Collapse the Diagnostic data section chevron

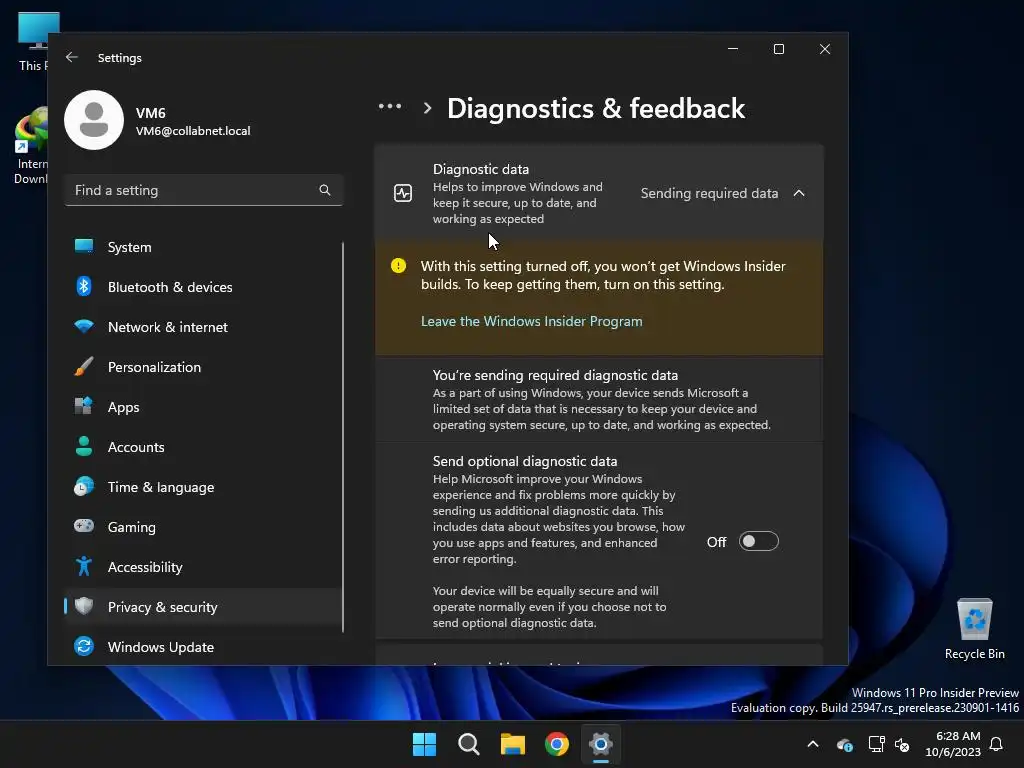tap(799, 193)
